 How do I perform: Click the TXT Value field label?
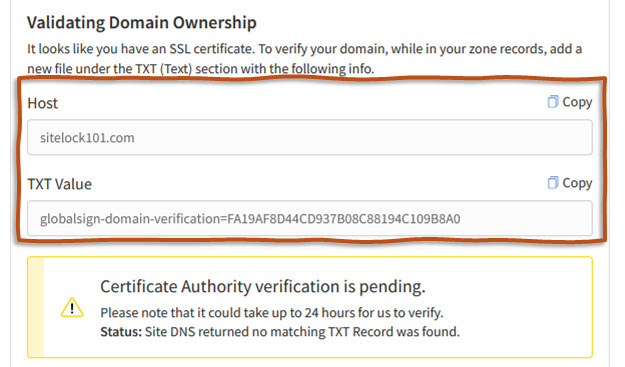click(60, 184)
